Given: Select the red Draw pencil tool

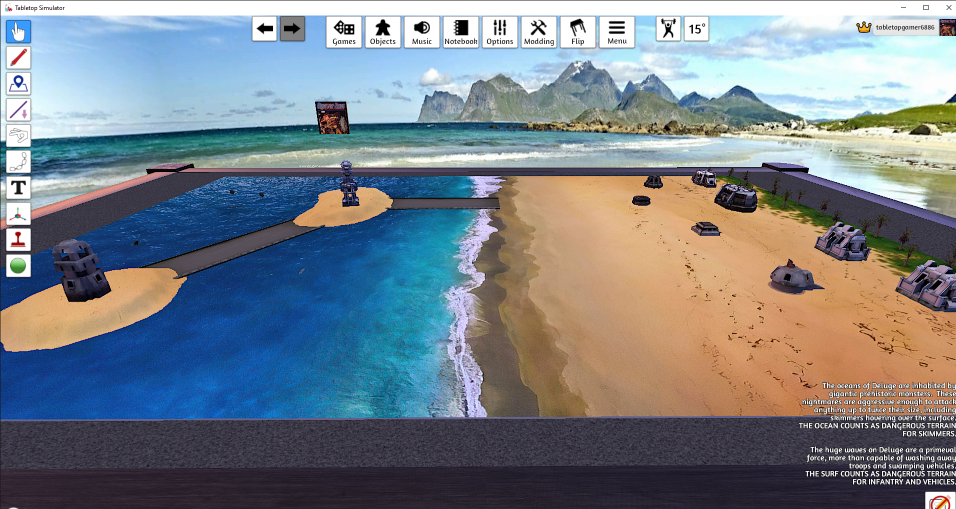Looking at the screenshot, I should 18,57.
